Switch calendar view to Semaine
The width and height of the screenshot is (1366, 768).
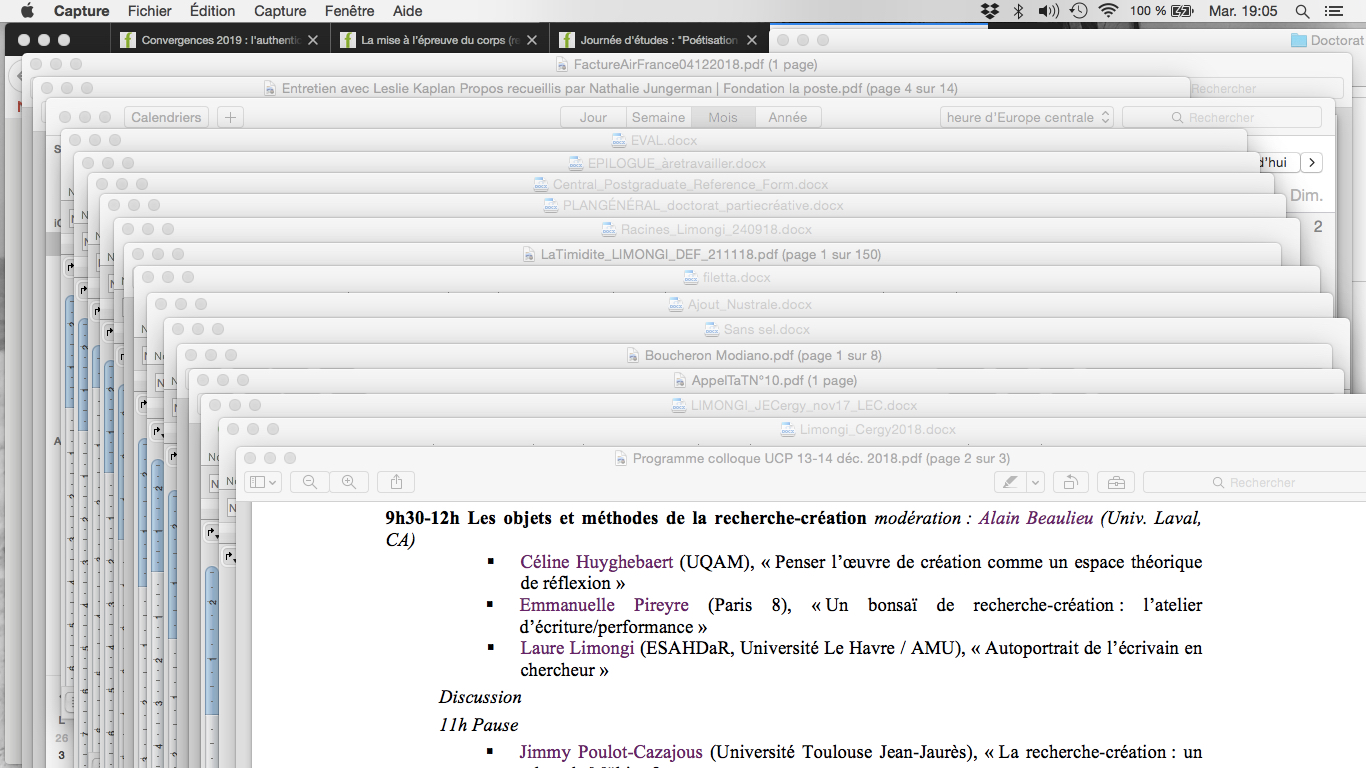click(658, 117)
